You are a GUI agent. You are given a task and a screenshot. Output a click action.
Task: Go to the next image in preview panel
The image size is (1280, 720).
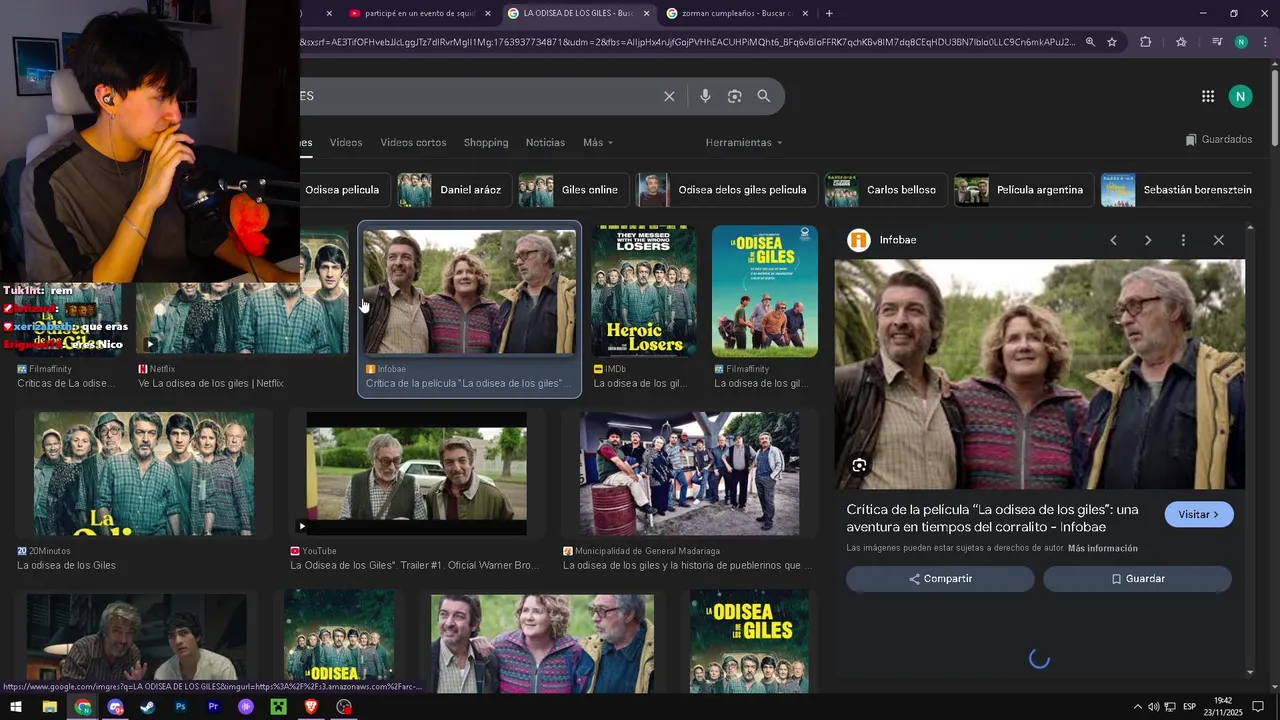(x=1148, y=240)
